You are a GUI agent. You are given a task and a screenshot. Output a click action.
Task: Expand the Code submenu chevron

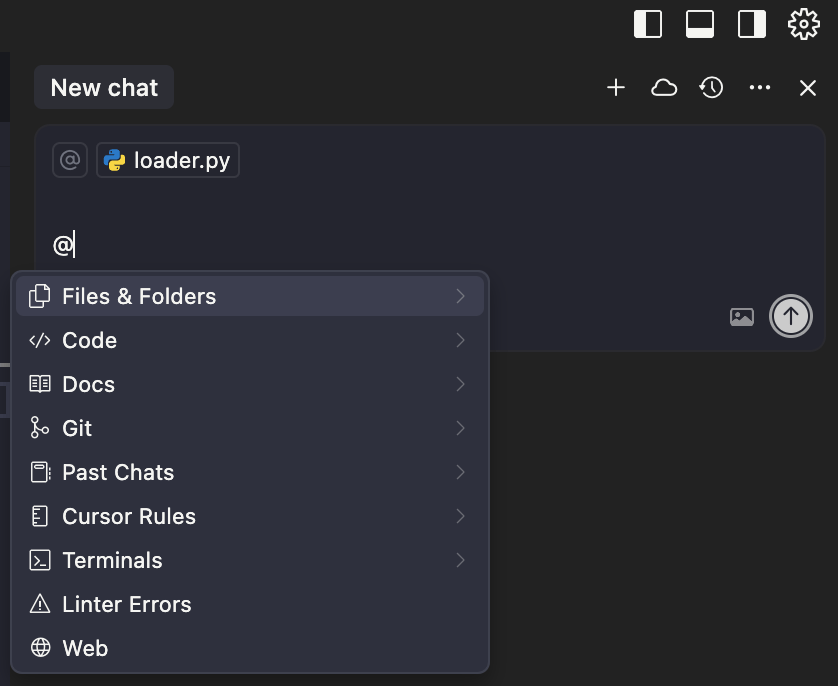[461, 340]
